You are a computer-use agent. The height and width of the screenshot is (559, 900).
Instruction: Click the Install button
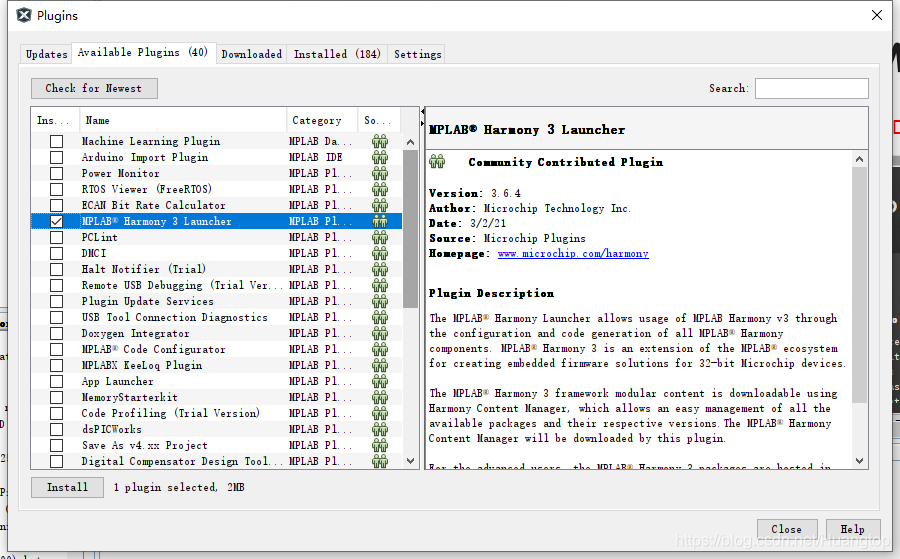click(67, 487)
